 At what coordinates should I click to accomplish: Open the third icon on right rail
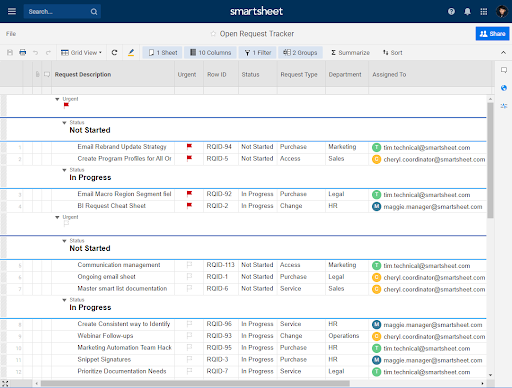[504, 106]
